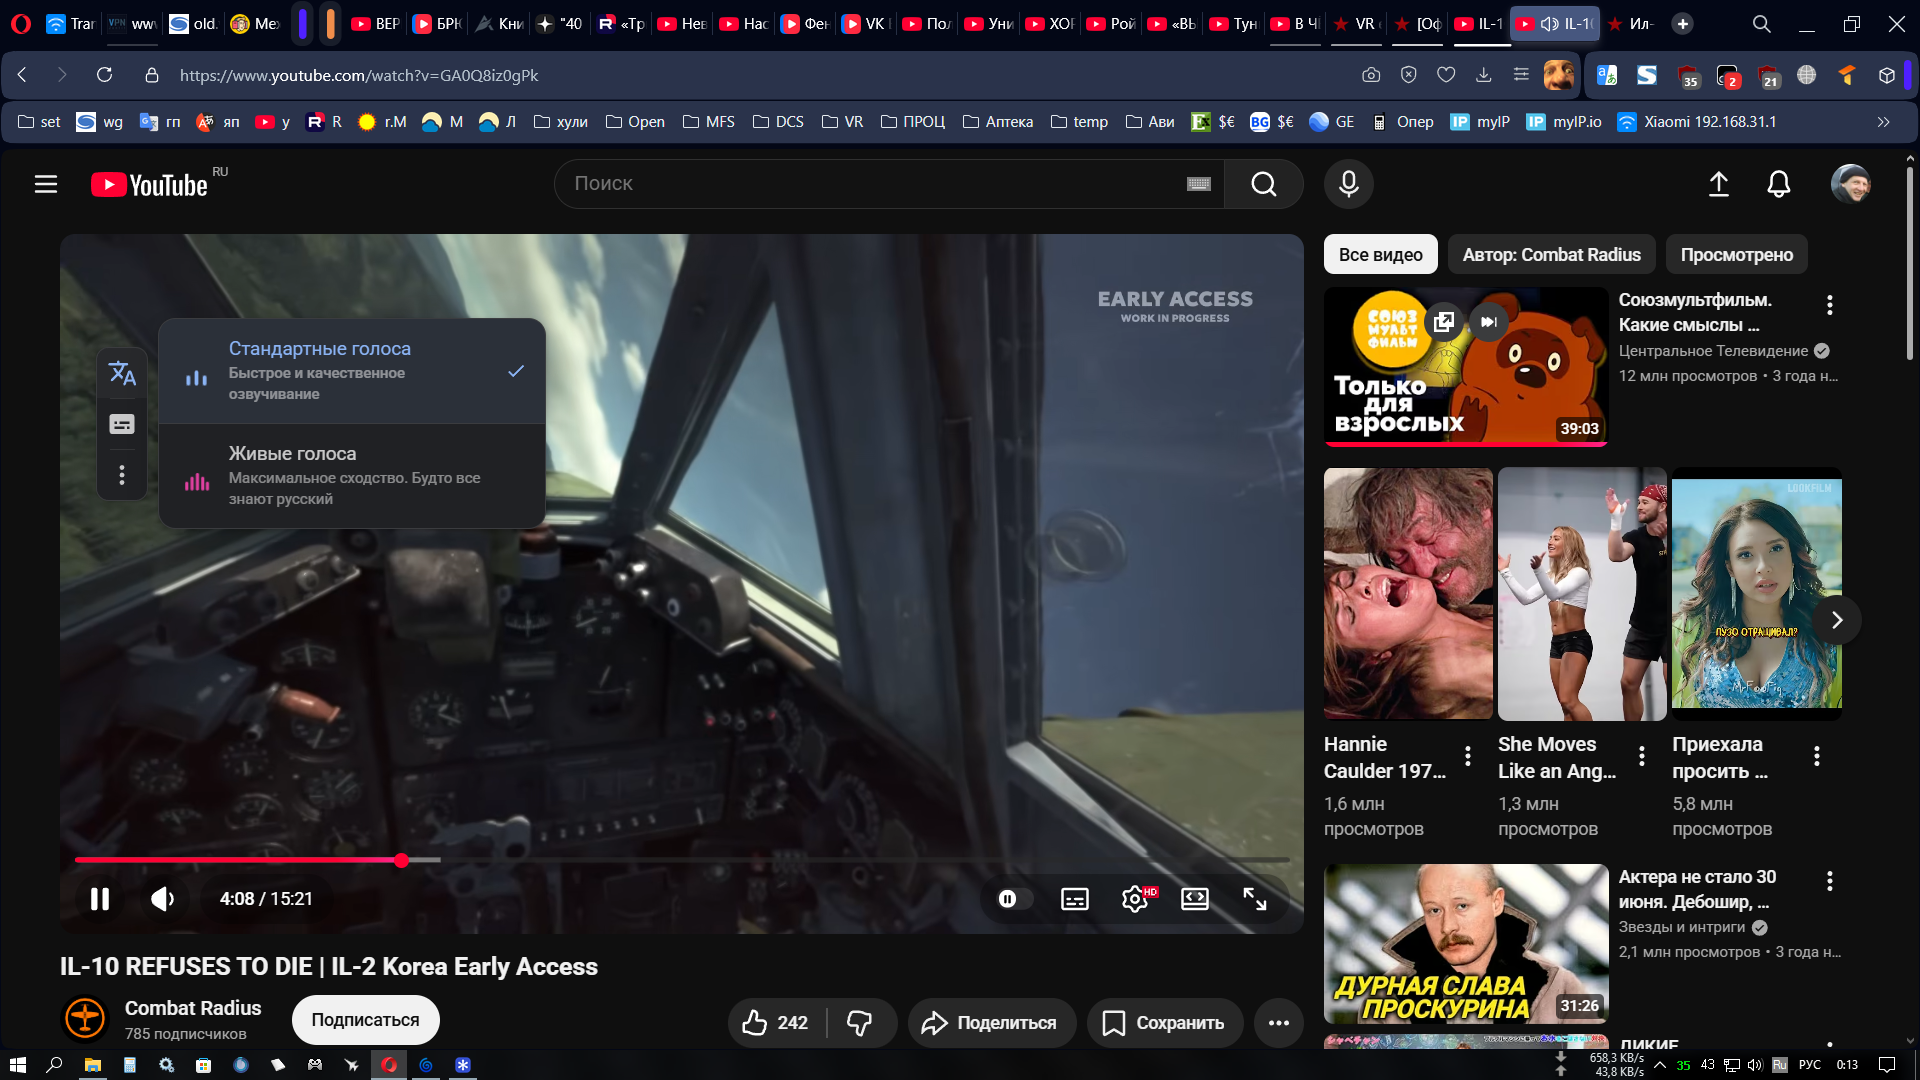Open three-dot menu on translation overlay
1920x1080 pixels.
tap(122, 475)
